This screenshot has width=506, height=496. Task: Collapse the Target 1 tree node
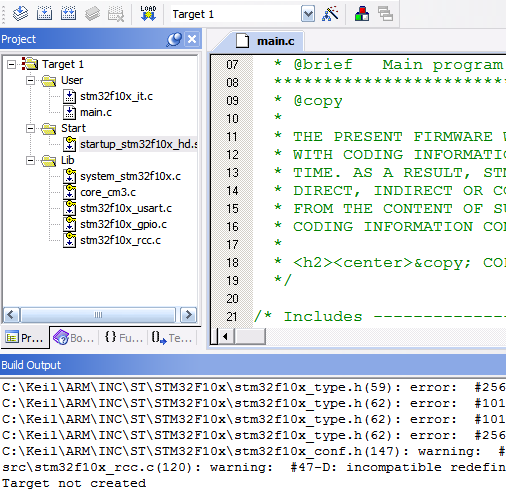coord(12,64)
